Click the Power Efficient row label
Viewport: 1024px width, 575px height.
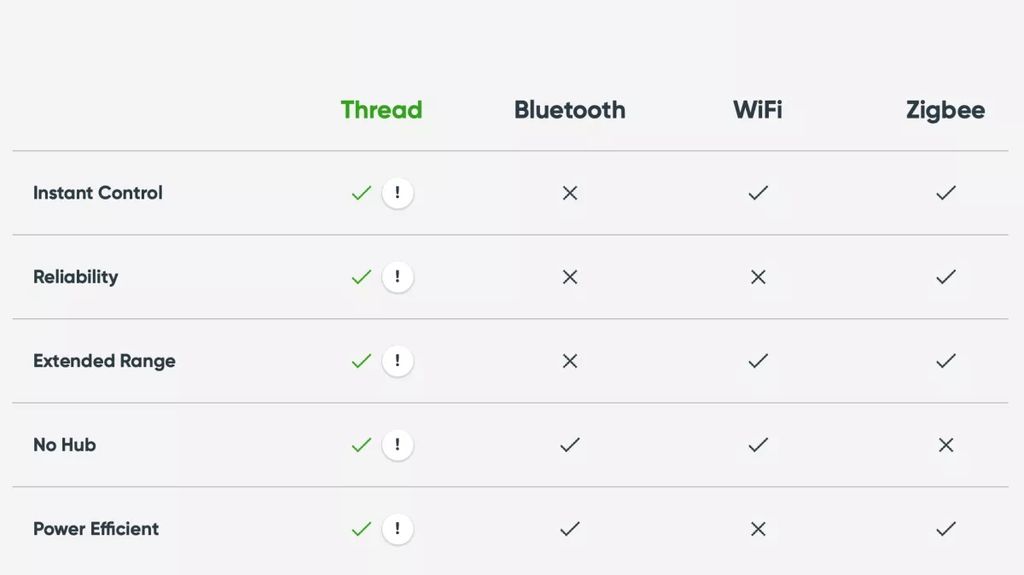point(96,529)
